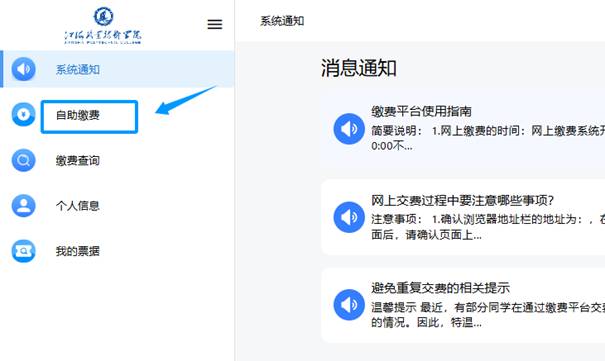Click the 我的票据 ticket icon
The image size is (605, 361).
point(24,251)
